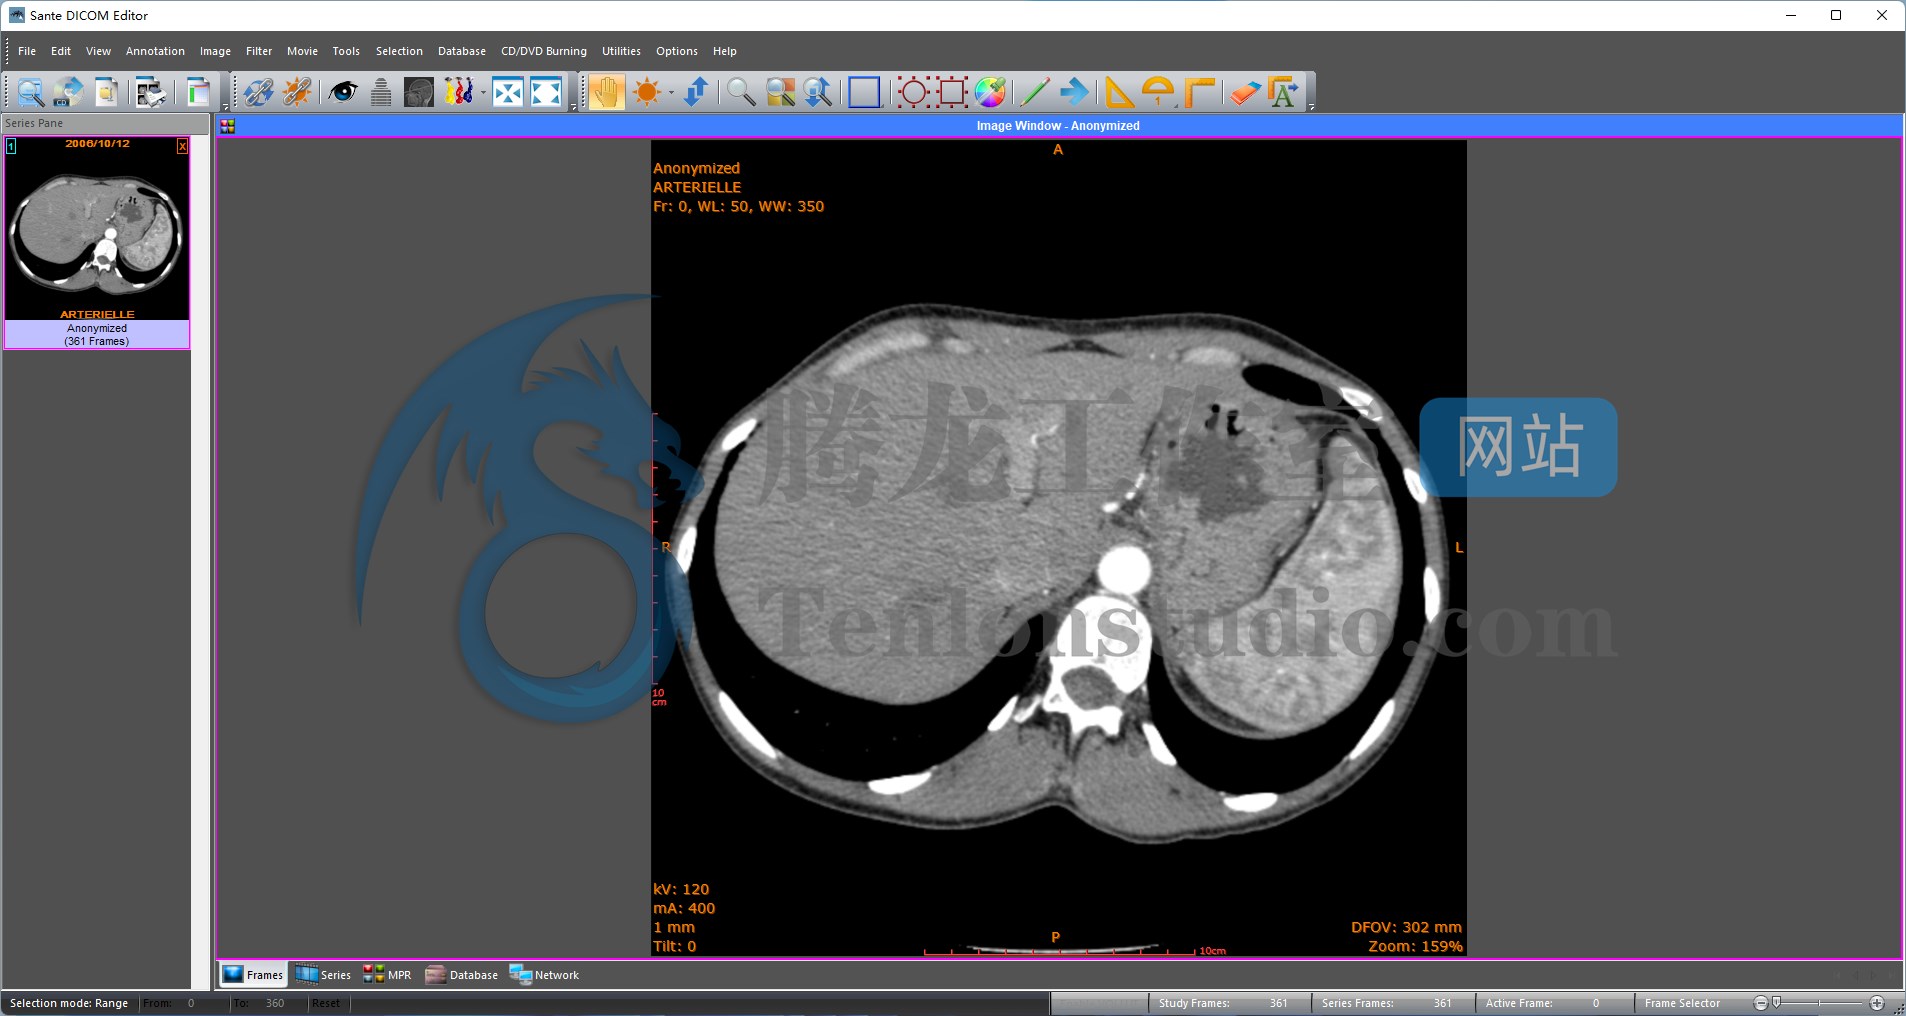
Task: Select the magnifier zoom tool
Action: [741, 92]
